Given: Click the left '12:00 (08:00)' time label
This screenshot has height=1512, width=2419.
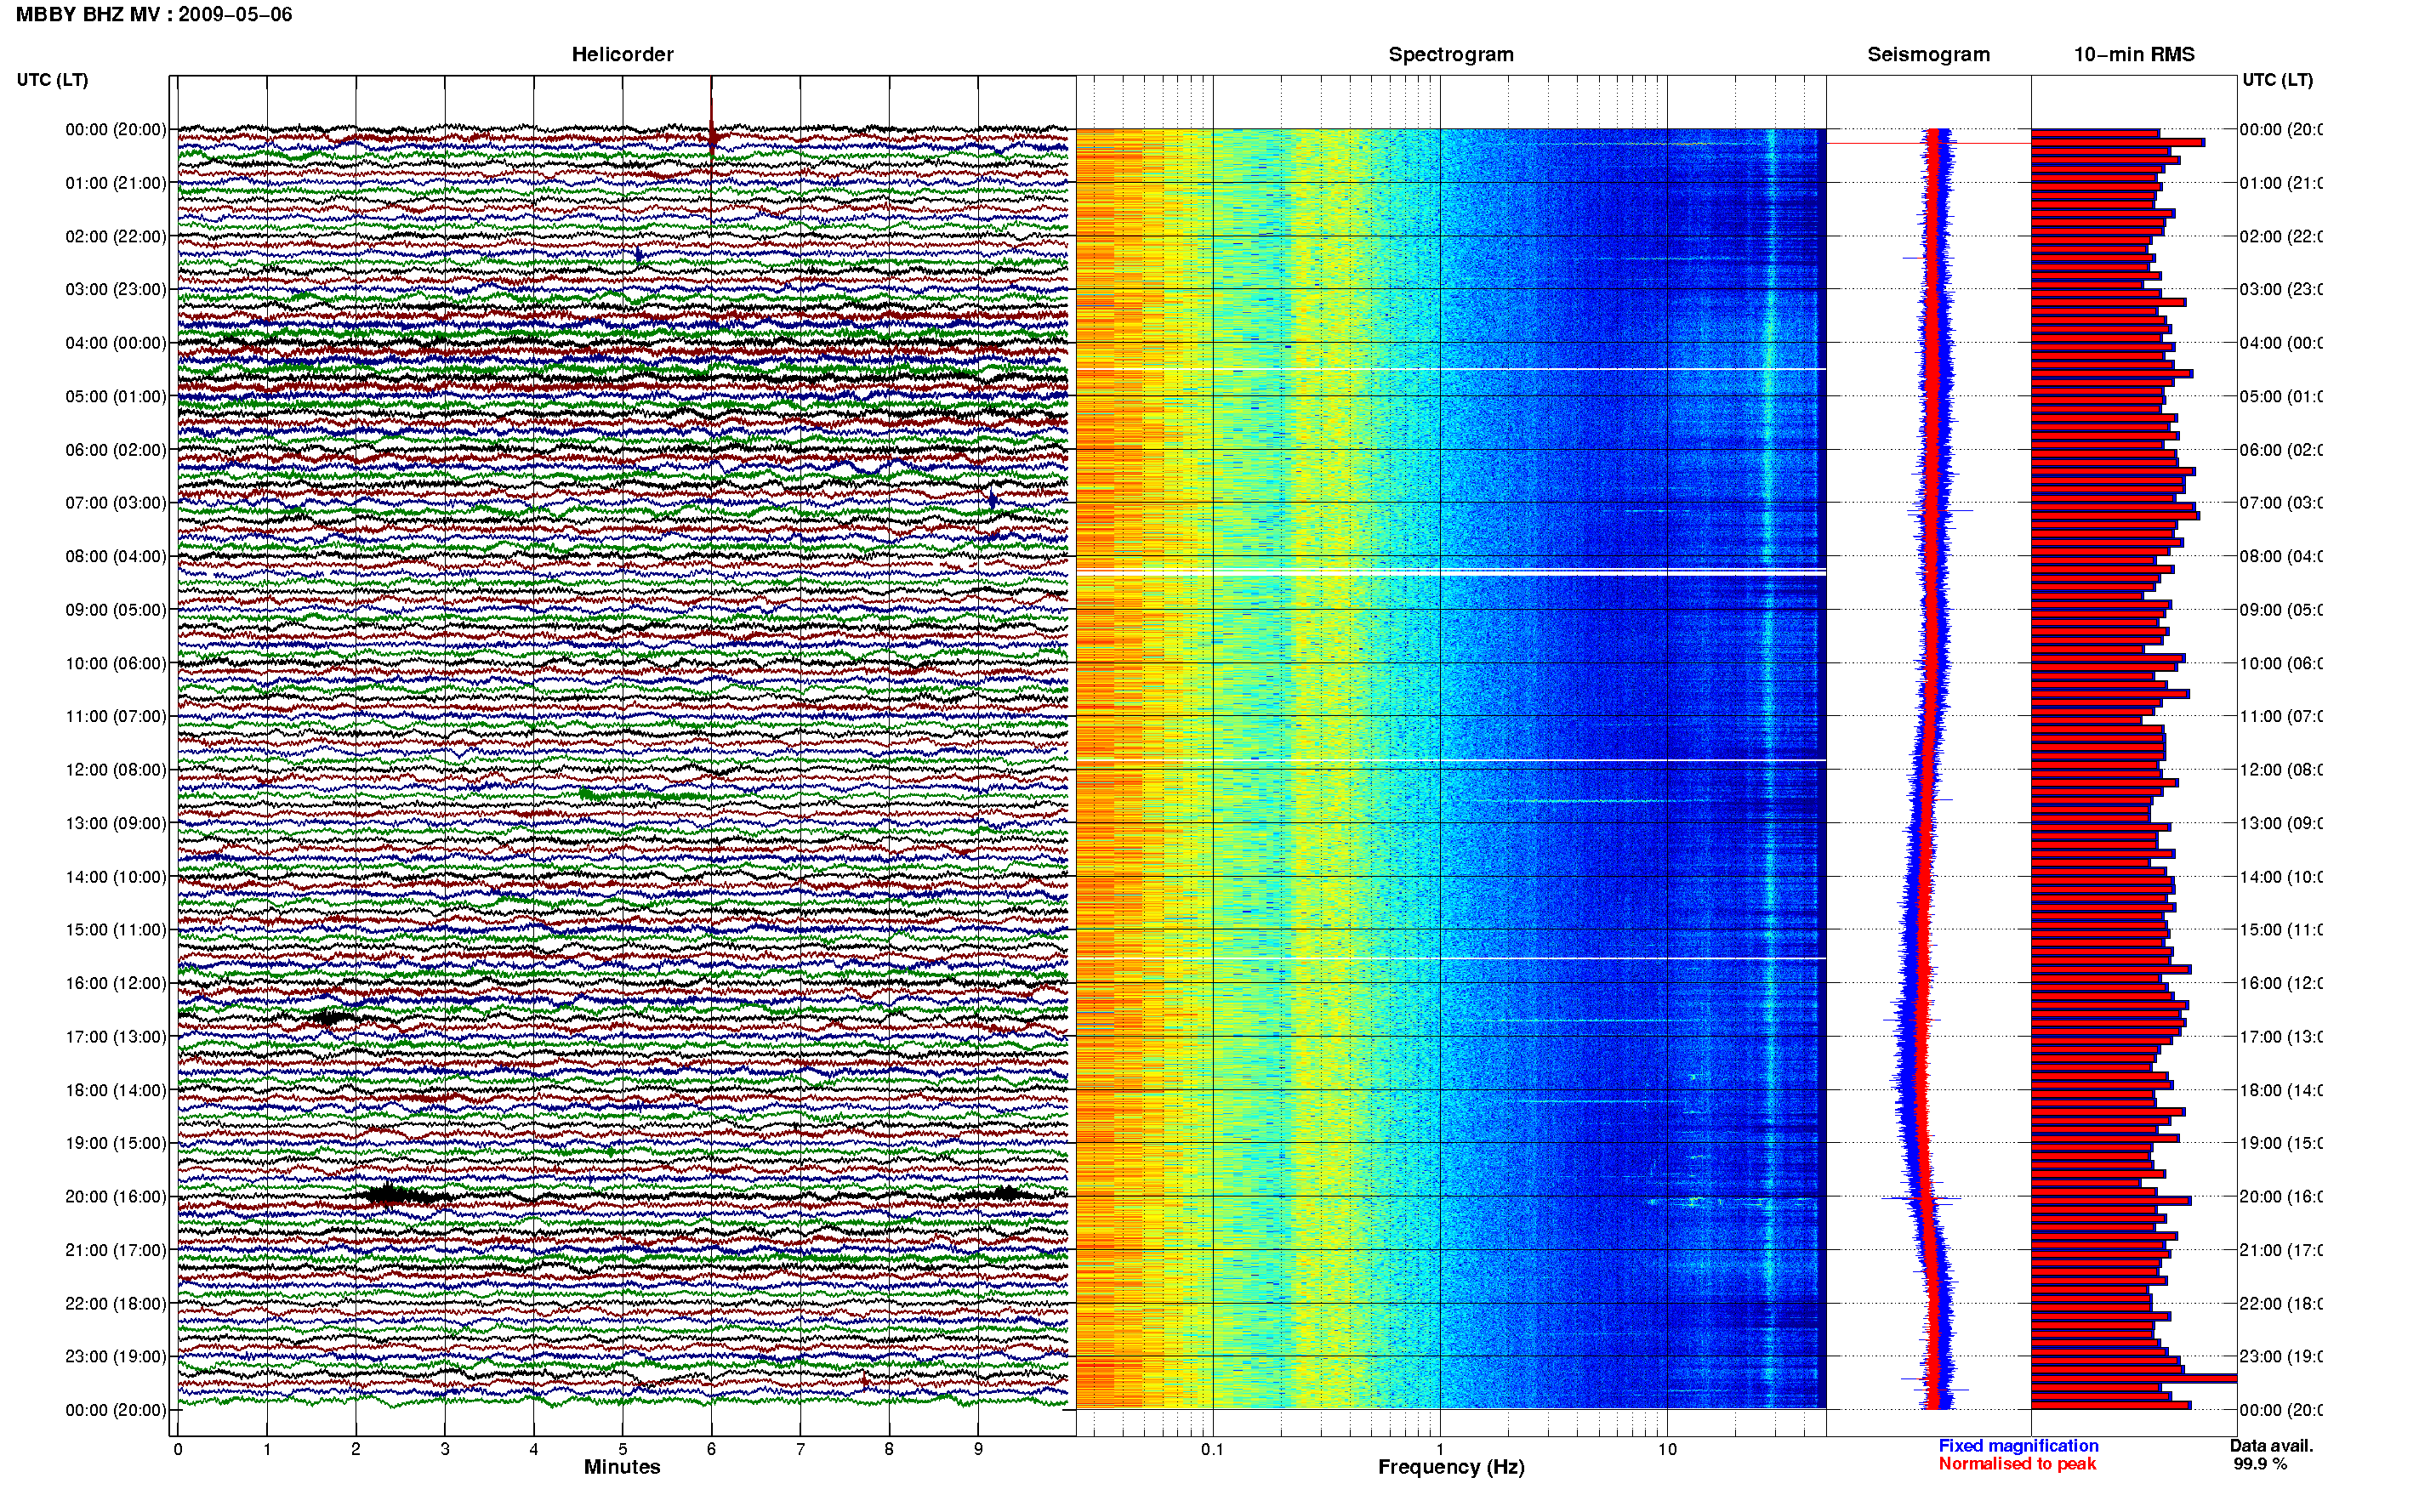Looking at the screenshot, I should point(116,770).
